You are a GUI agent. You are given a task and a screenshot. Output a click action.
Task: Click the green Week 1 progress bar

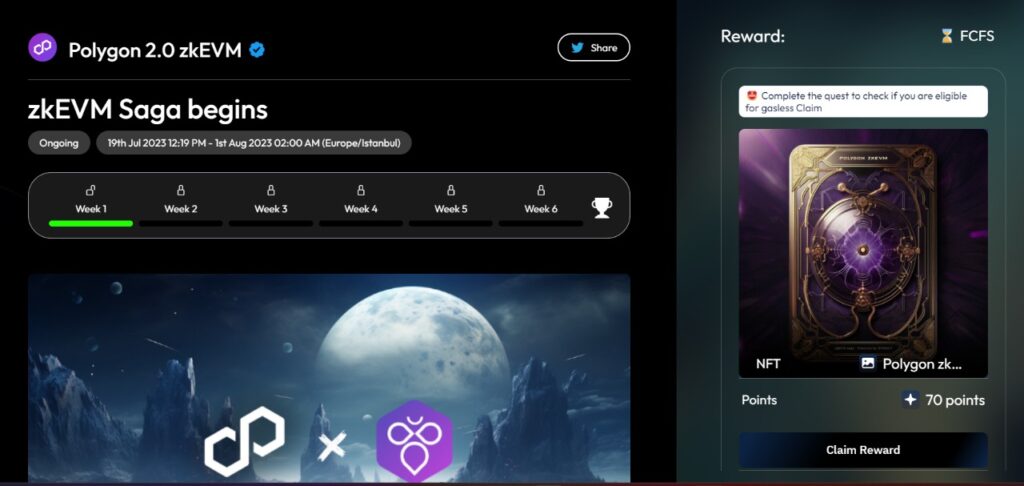91,223
